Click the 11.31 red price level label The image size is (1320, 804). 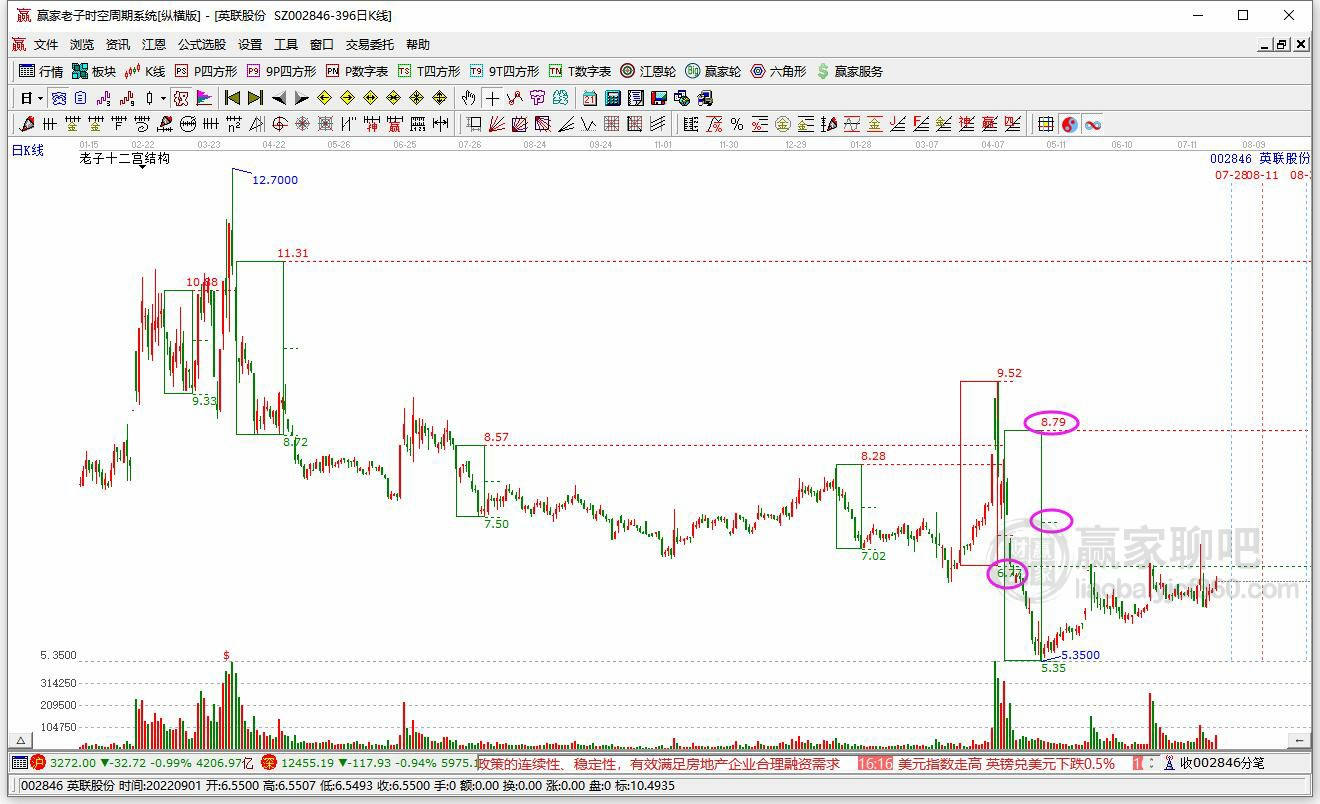click(294, 254)
